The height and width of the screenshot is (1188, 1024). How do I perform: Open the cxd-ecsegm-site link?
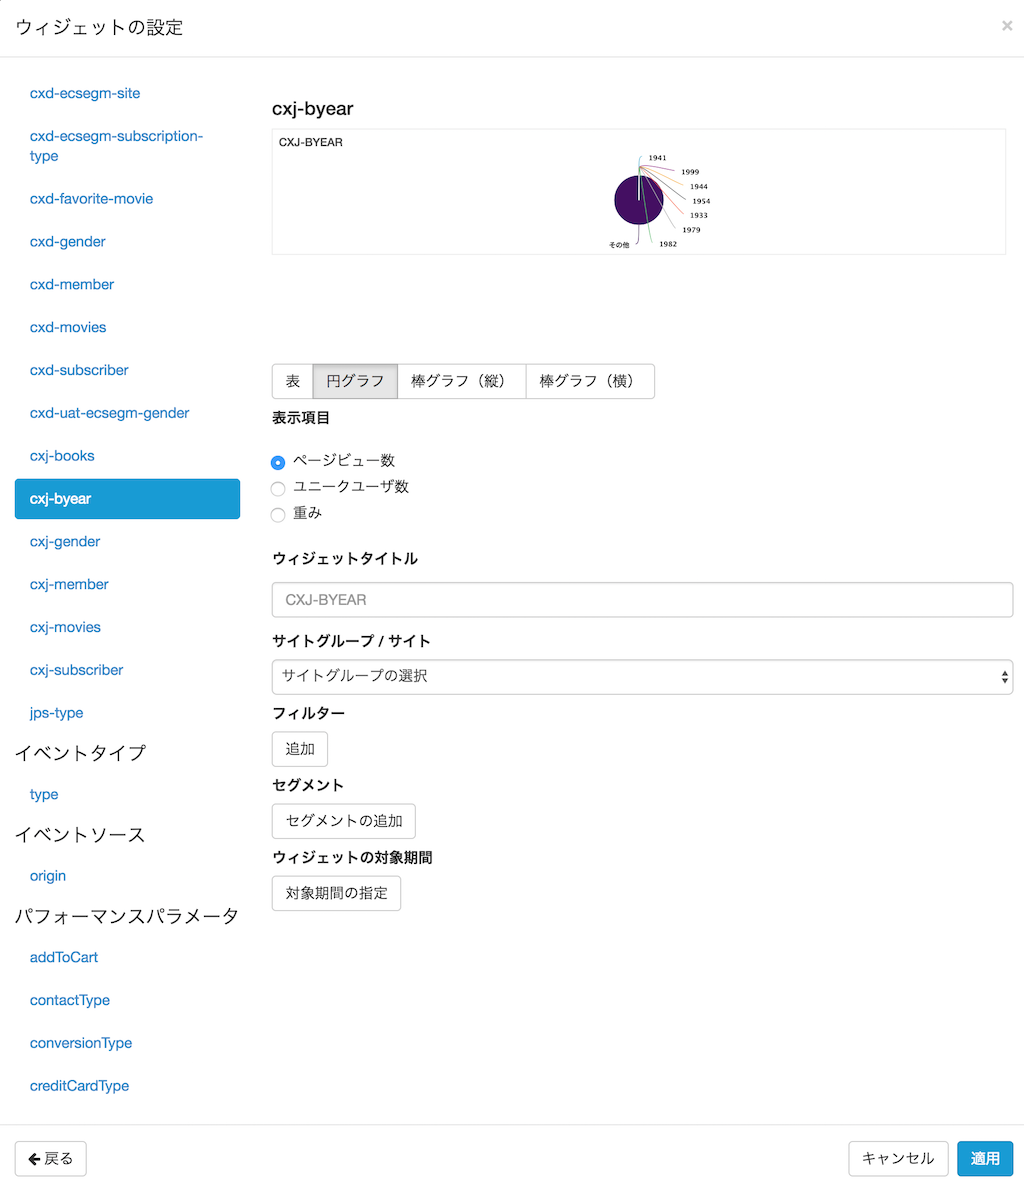pos(85,93)
